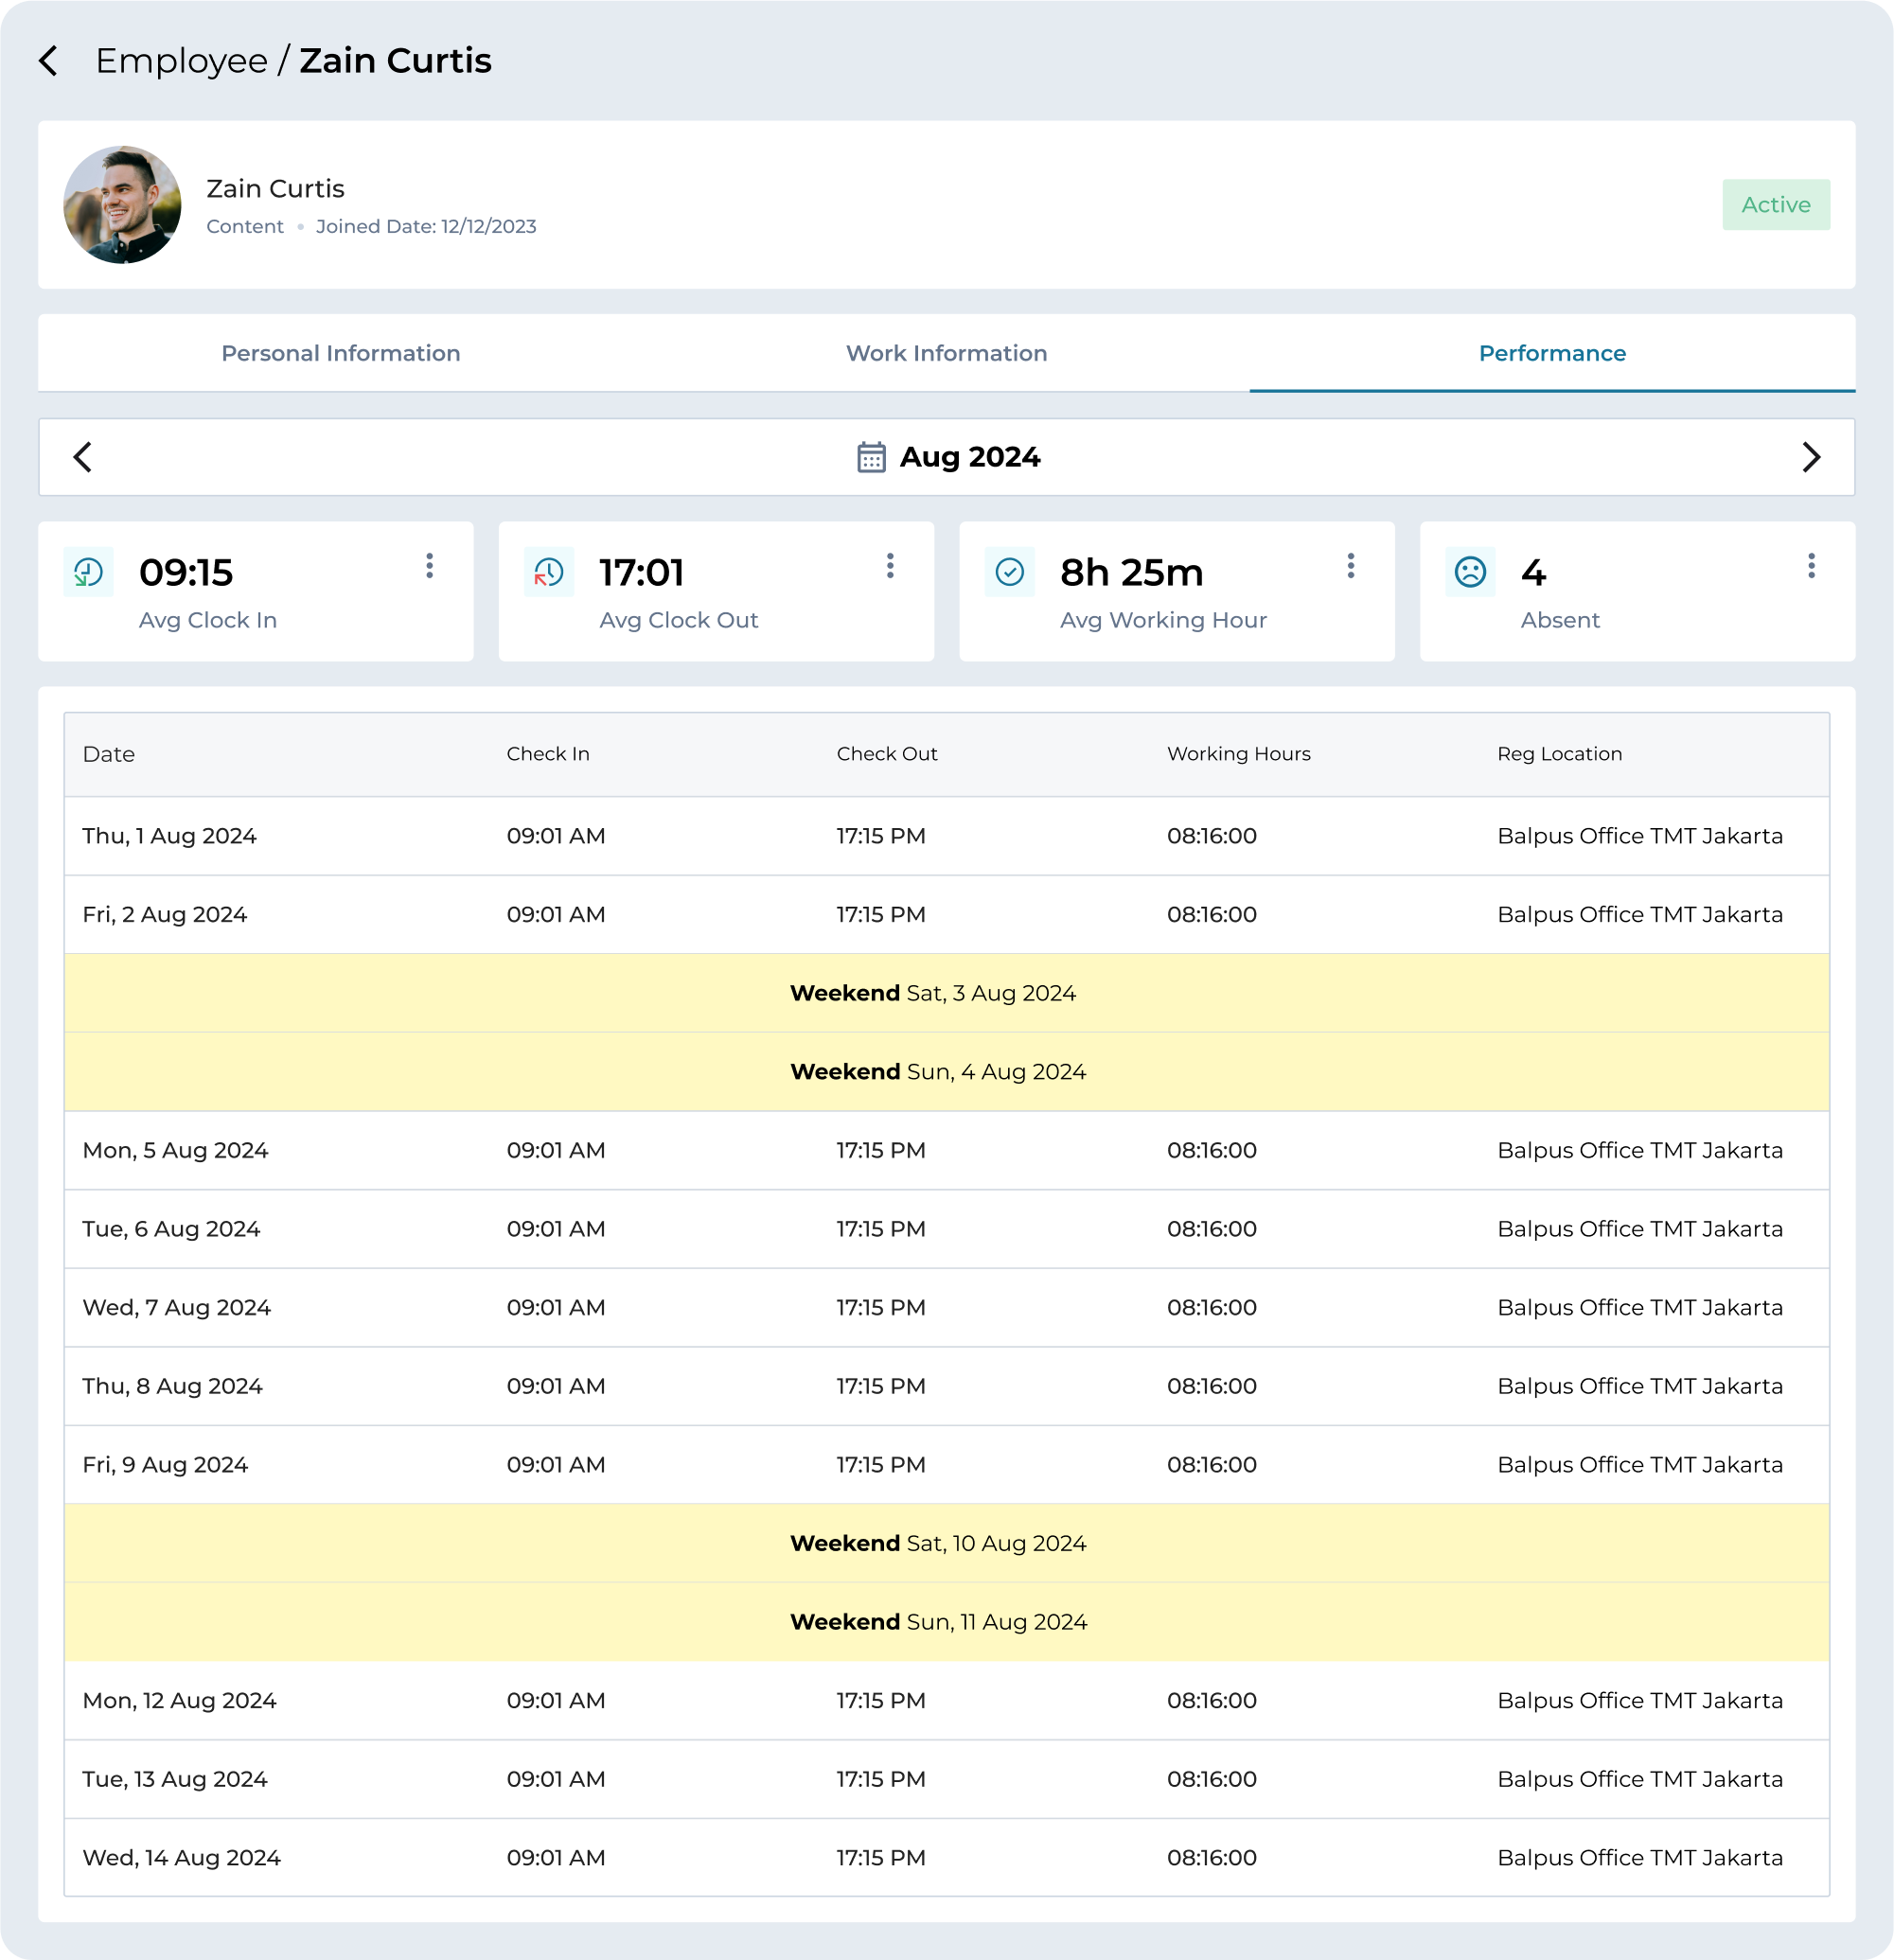Open Avg Clock Out card options menu

pyautogui.click(x=889, y=566)
